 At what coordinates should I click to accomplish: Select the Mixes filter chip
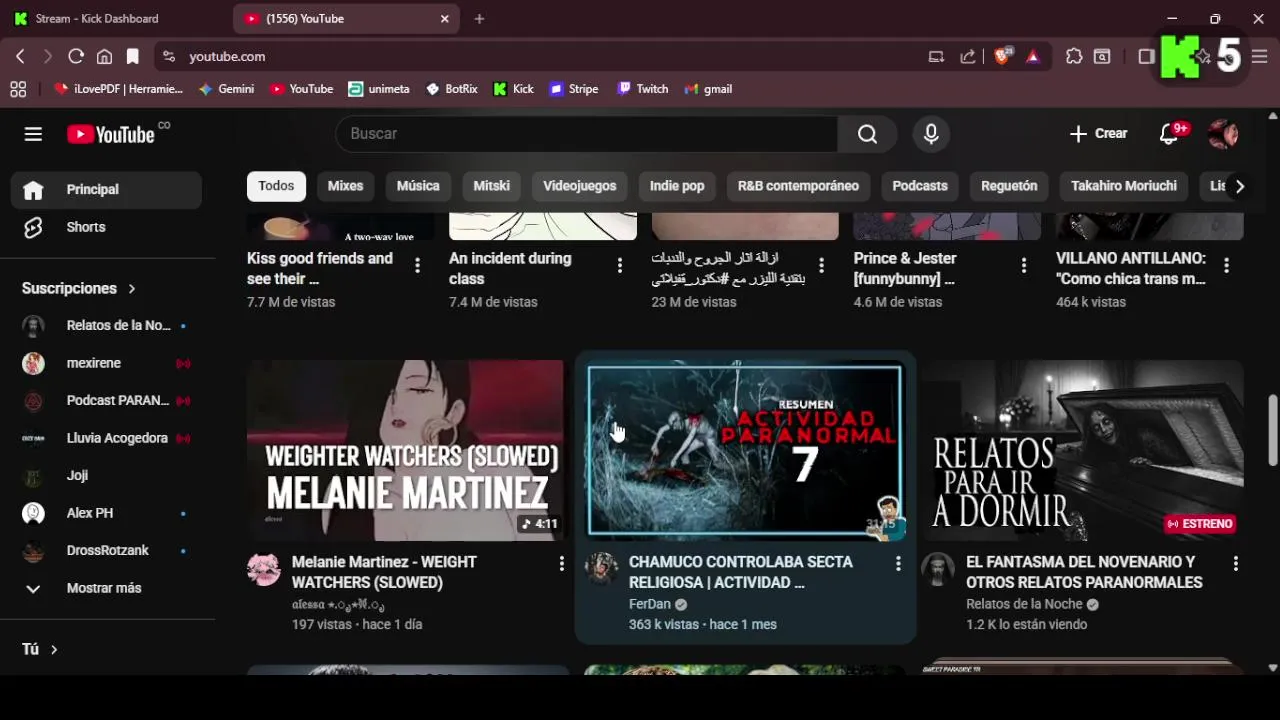tap(346, 186)
